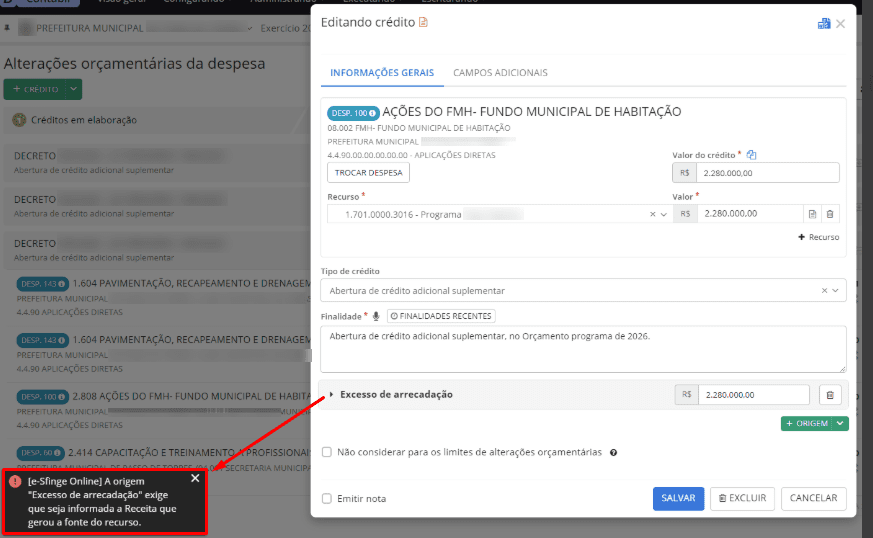Expand Excesso de arrecadação section
Screen dimensions: 873x538
click(x=331, y=394)
